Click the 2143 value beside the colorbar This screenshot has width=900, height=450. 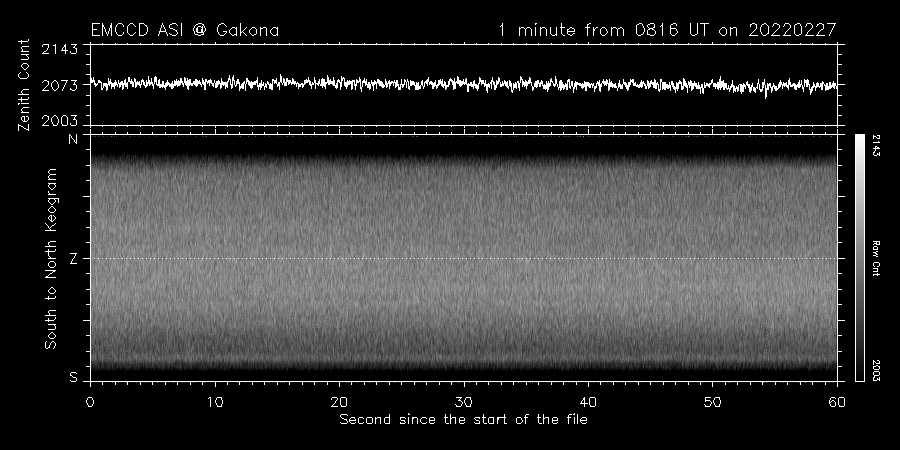pyautogui.click(x=875, y=146)
